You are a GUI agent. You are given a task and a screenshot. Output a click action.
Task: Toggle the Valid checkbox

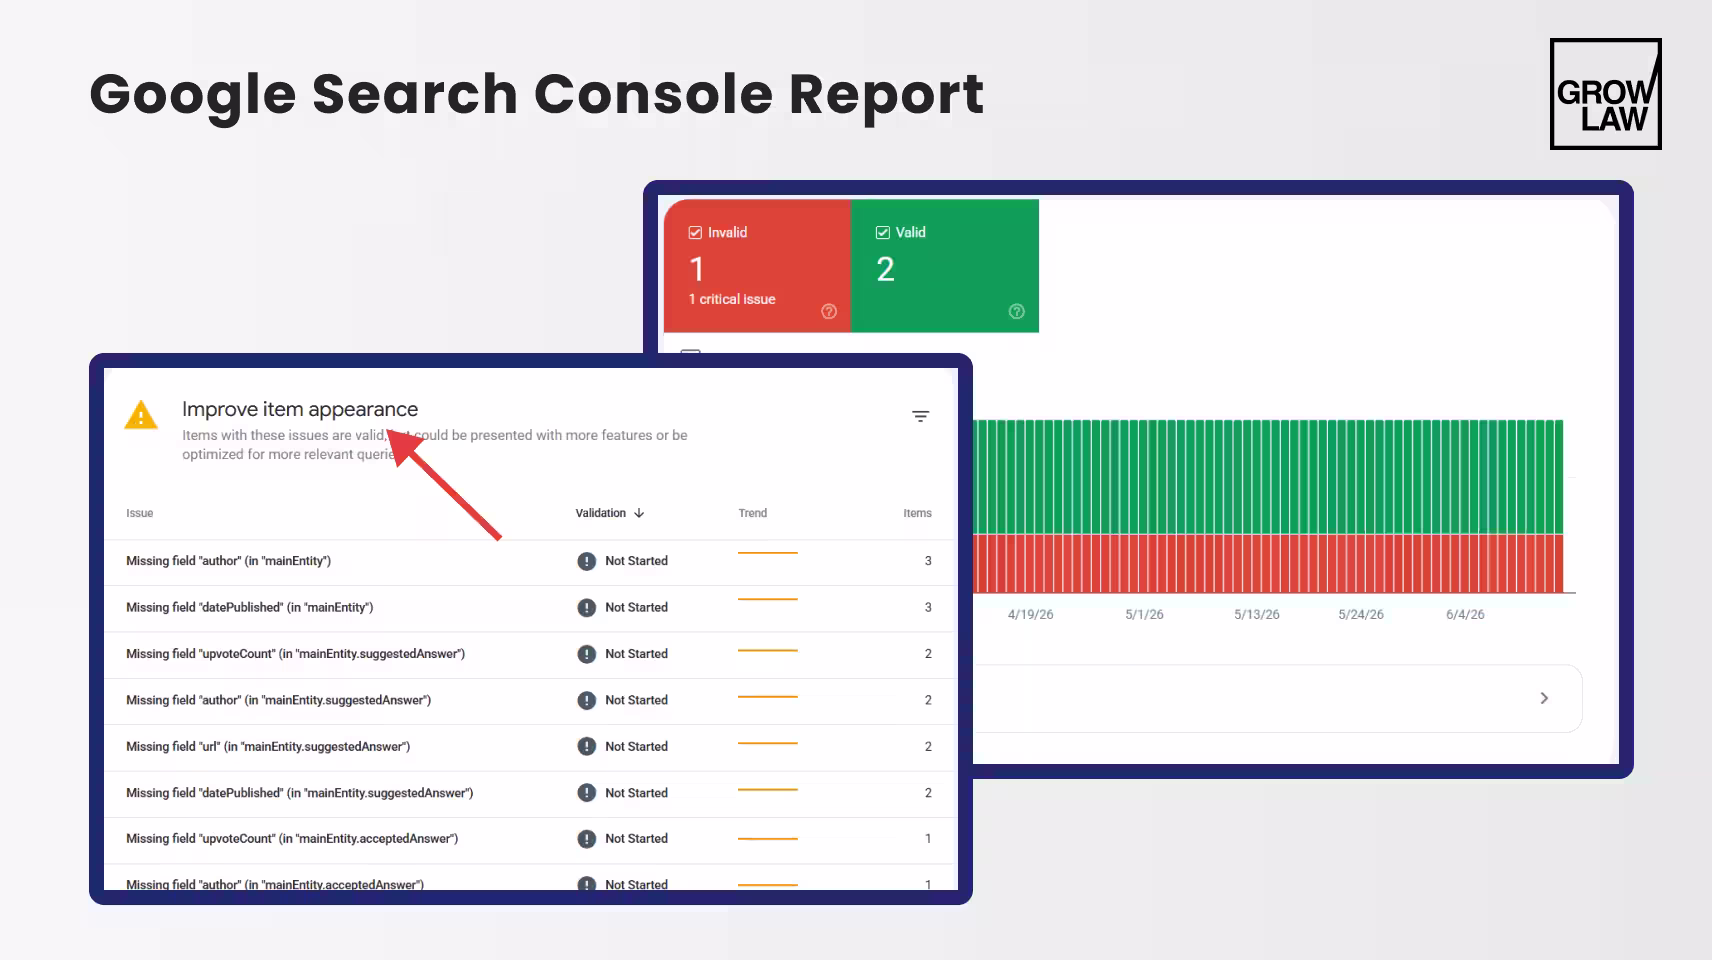coord(883,232)
